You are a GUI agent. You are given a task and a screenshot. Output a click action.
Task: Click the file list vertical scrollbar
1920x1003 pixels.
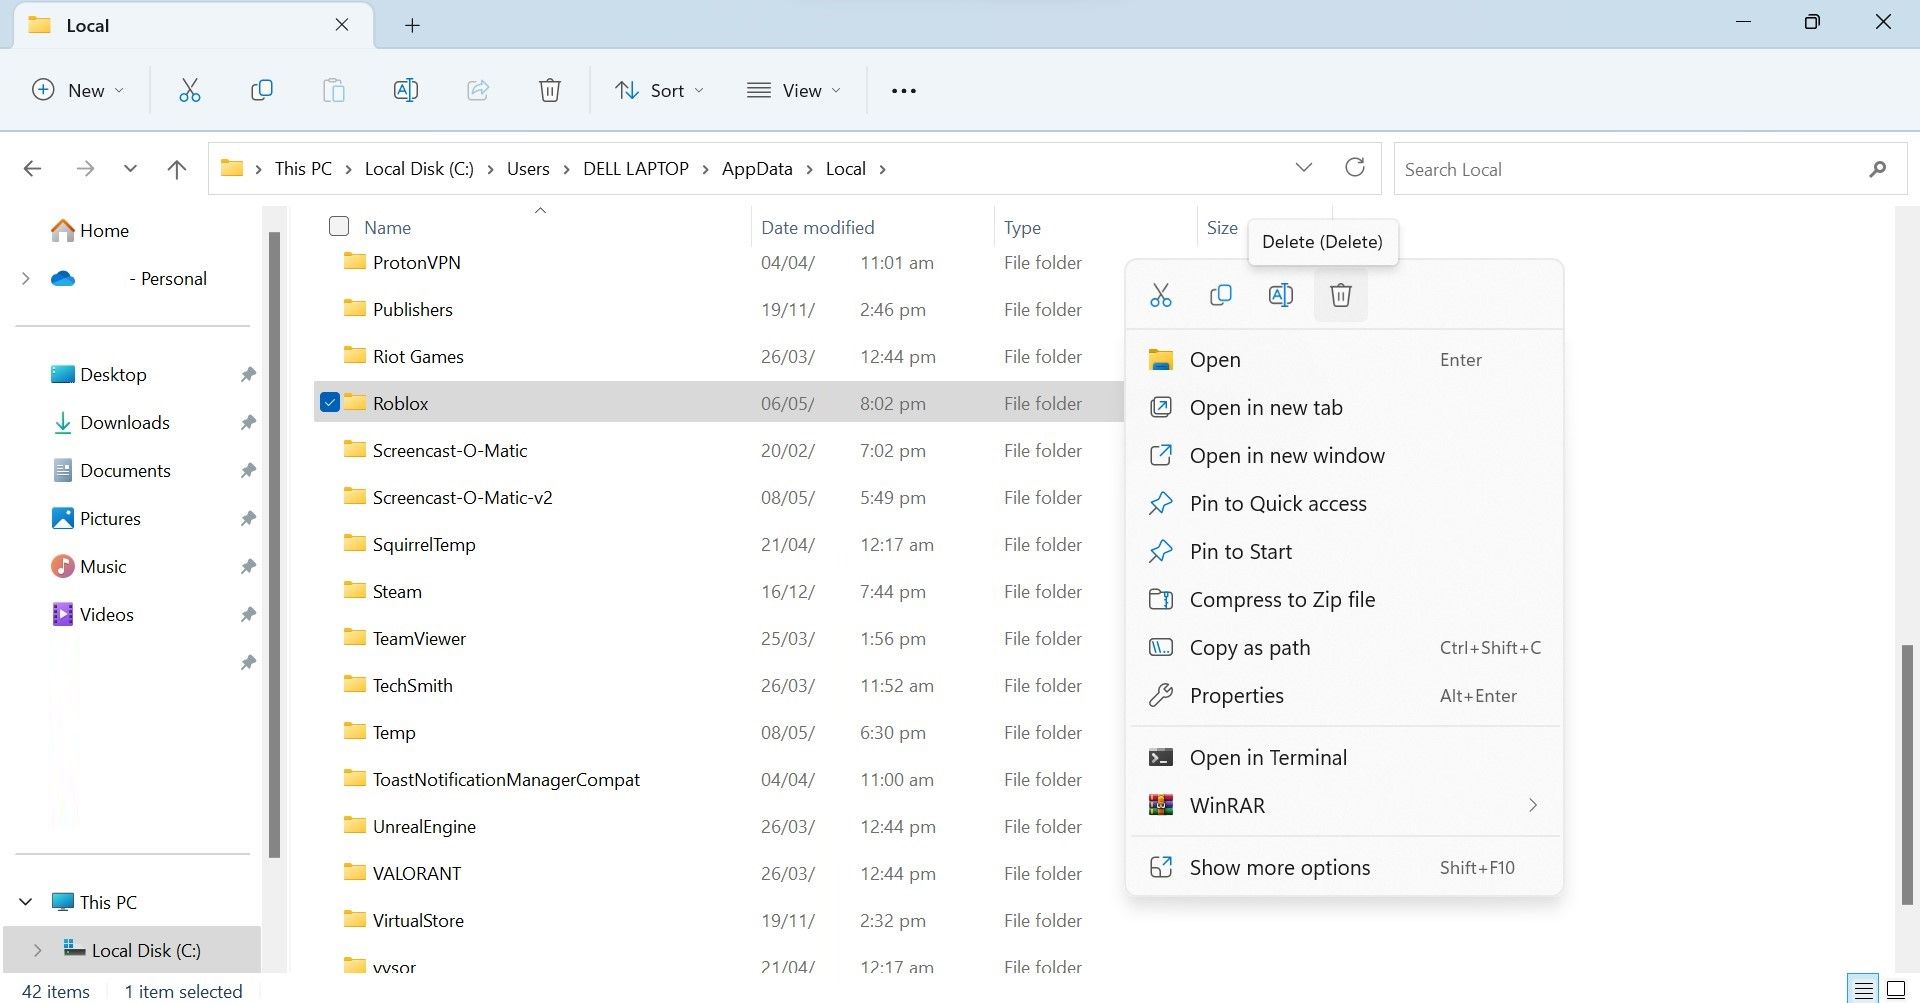tap(1906, 774)
